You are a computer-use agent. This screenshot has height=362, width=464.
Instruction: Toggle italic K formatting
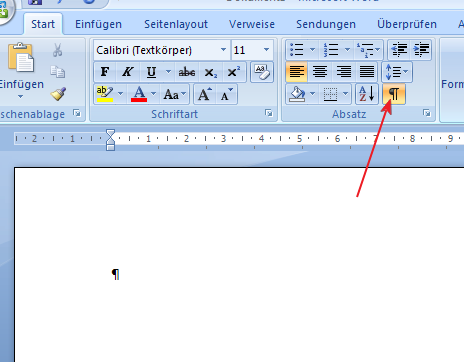click(x=127, y=72)
